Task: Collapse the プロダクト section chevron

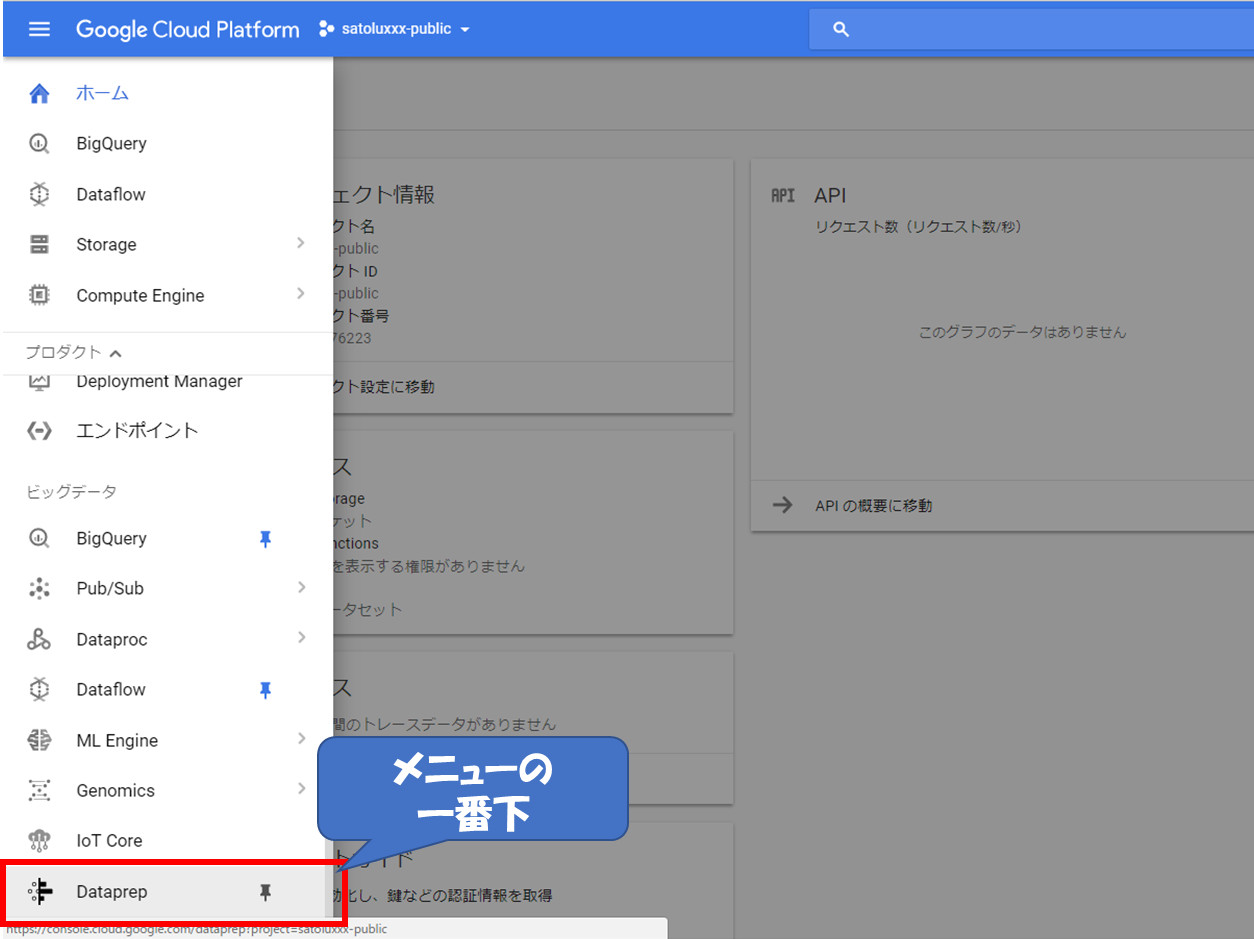Action: (x=115, y=353)
